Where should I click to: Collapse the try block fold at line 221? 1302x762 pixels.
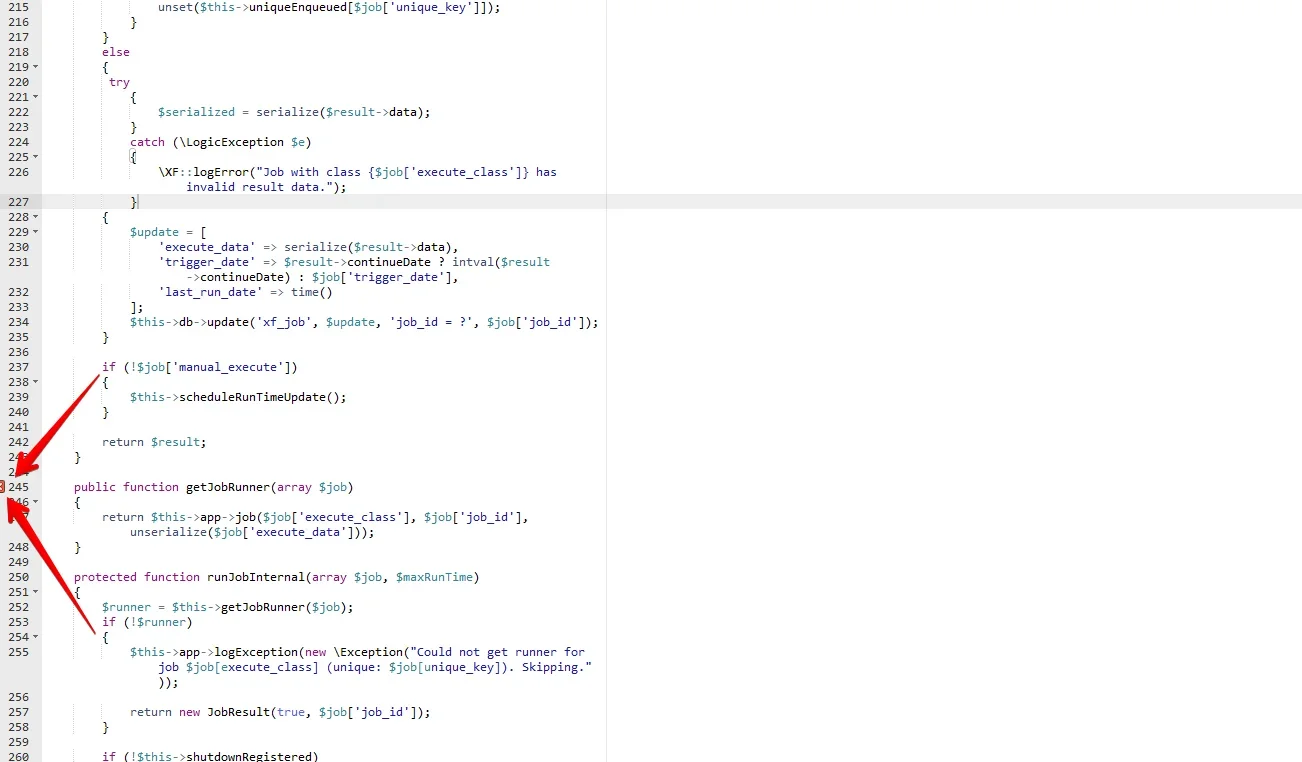click(36, 97)
